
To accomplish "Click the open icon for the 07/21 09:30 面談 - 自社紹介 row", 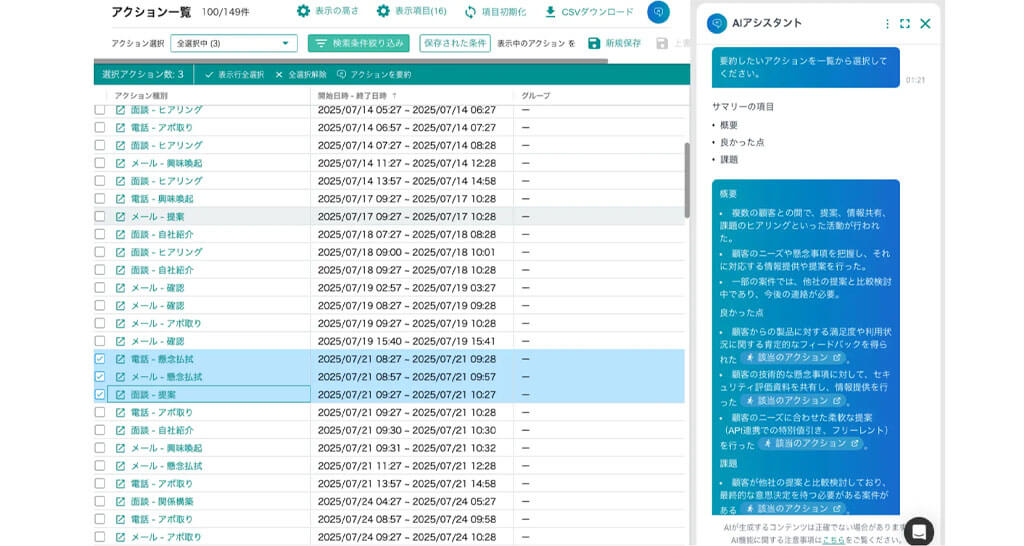I will 120,430.
